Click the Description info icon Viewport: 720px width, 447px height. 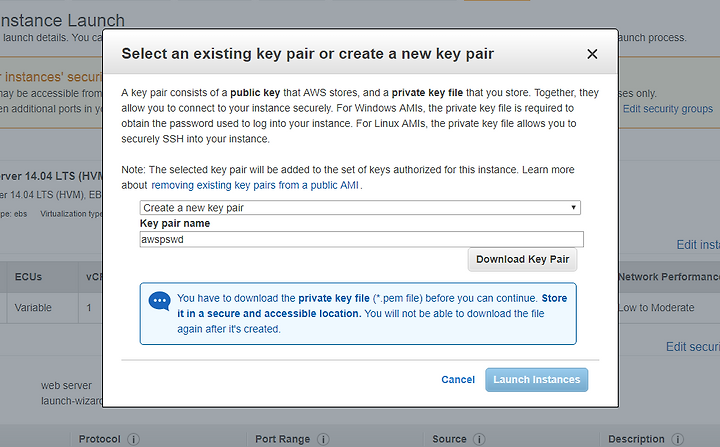tap(677, 439)
